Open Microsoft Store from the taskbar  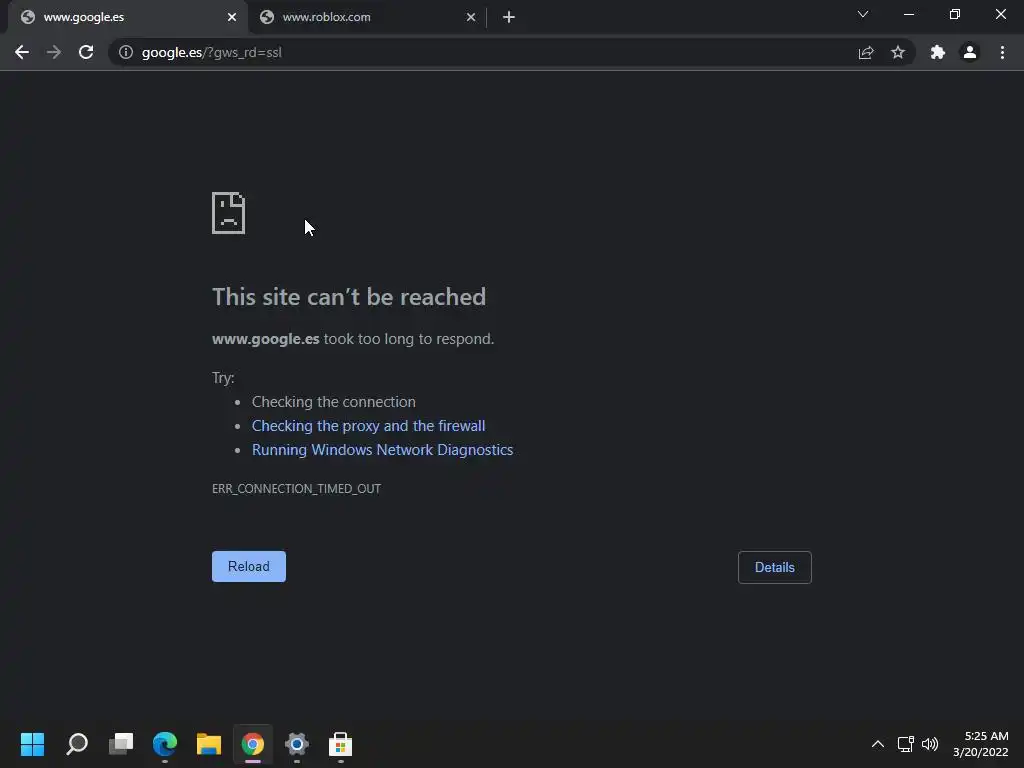[340, 744]
